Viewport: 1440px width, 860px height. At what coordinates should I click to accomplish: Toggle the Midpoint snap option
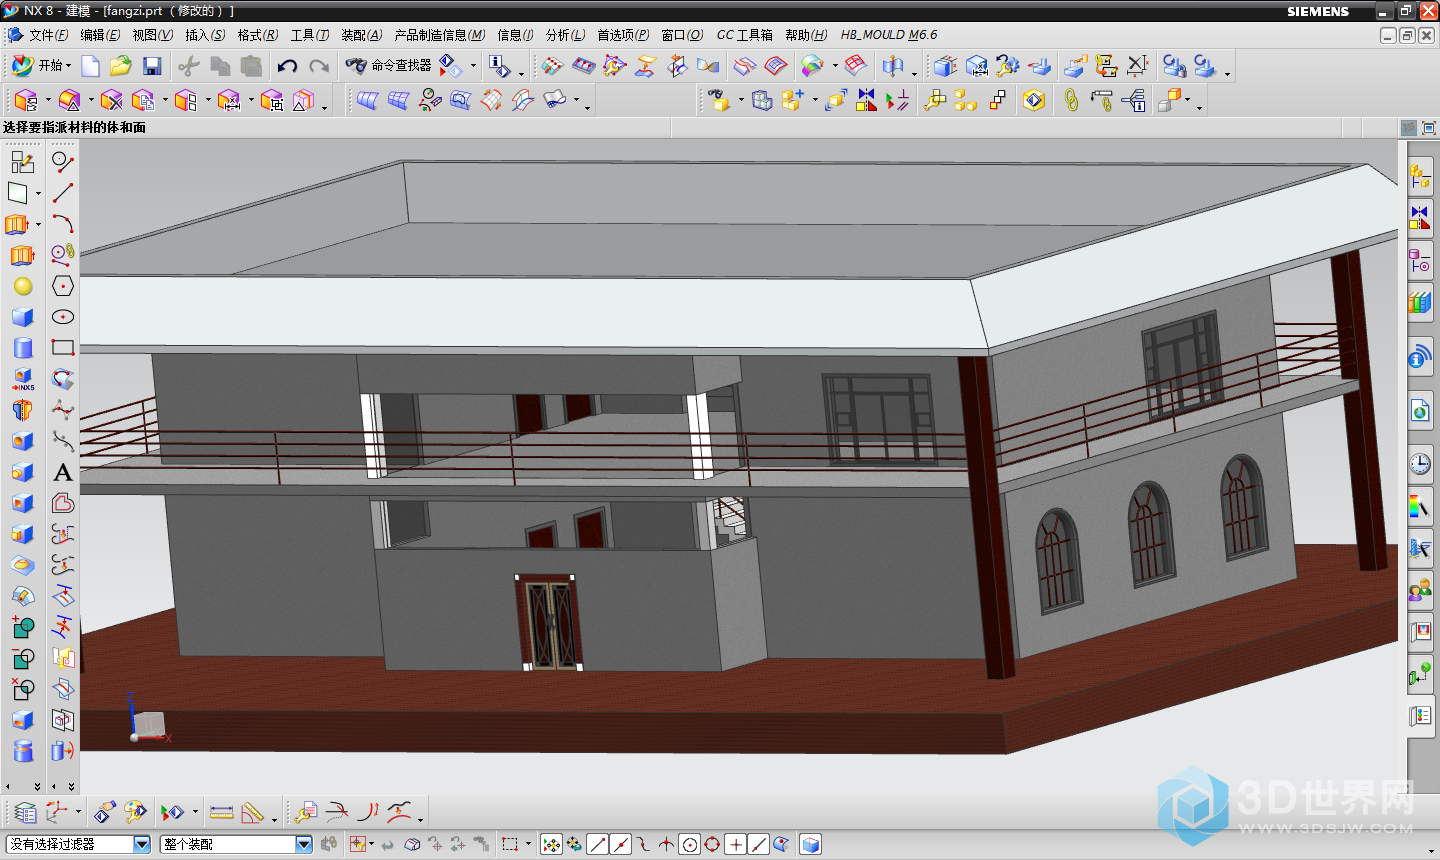(620, 844)
